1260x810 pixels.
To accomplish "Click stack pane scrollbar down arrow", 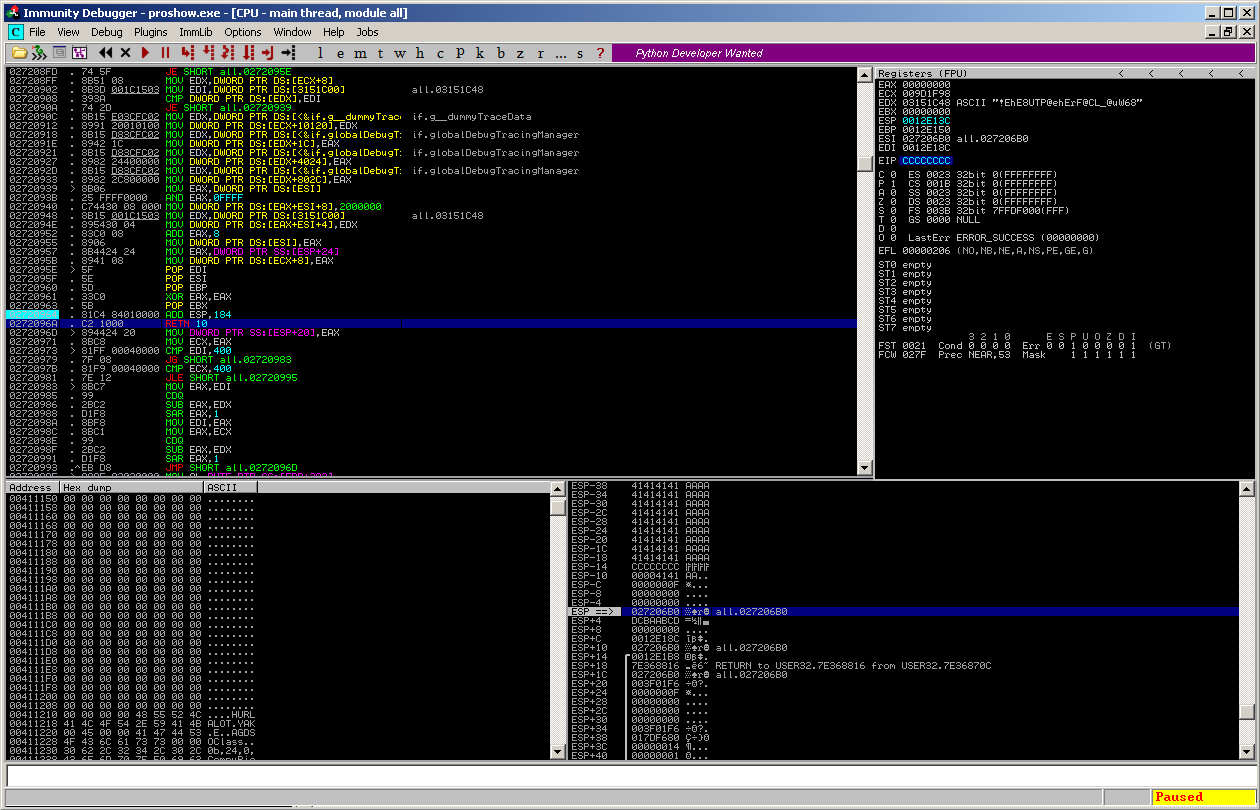I will coord(1246,751).
